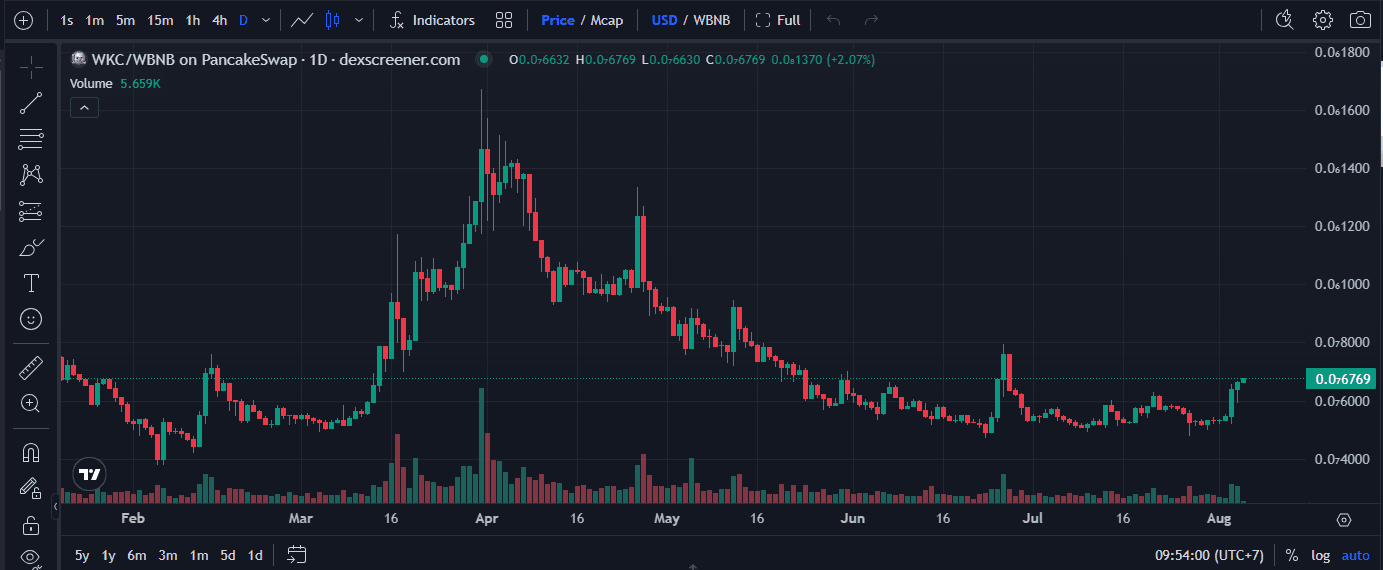Open the go to date calendar icon
This screenshot has height=570, width=1383.
296,554
